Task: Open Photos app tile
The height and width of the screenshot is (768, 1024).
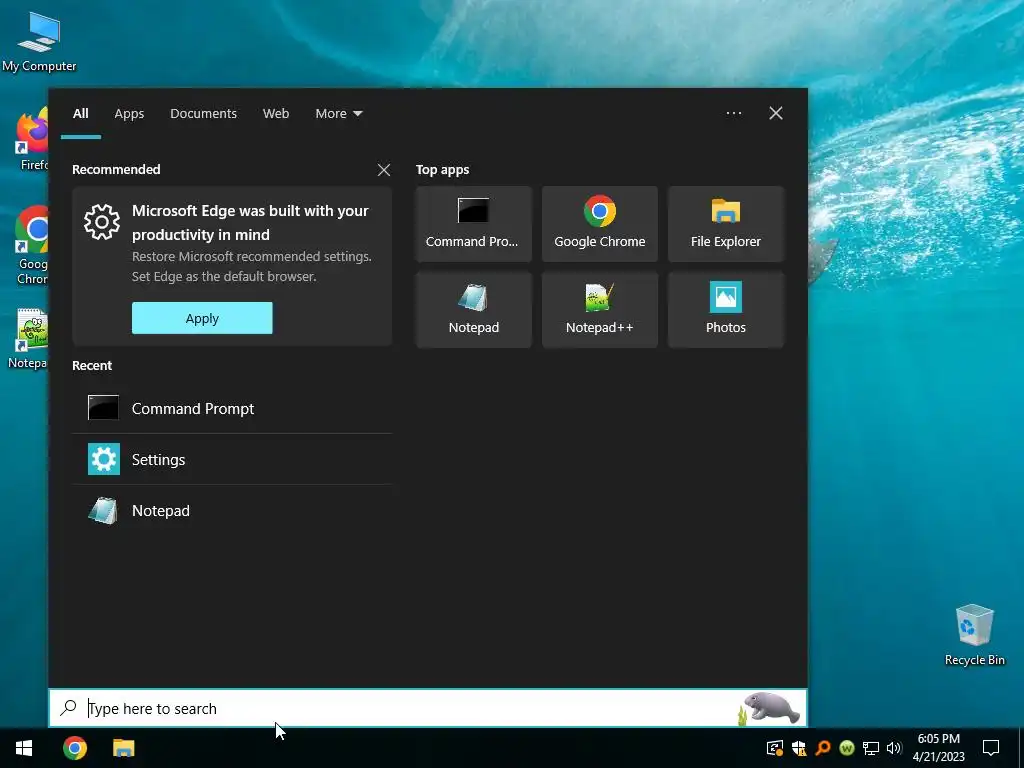Action: click(x=726, y=310)
